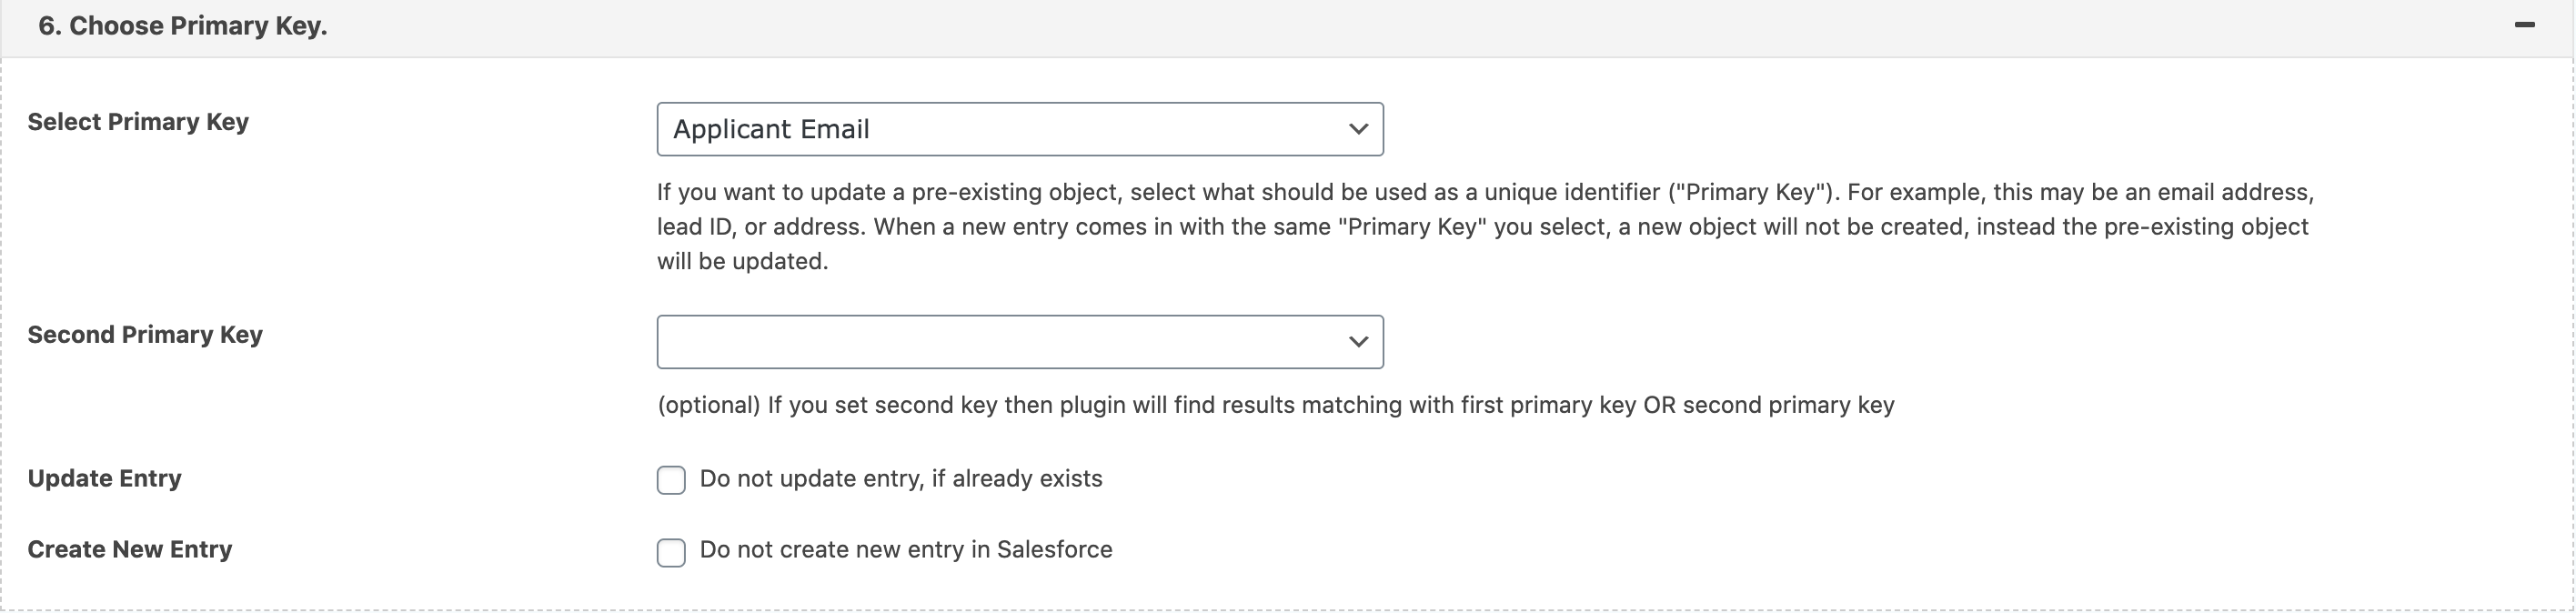Click chevron arrow of Second Primary Key dropdown
Screen dimensions: 2576x613
pos(1357,342)
